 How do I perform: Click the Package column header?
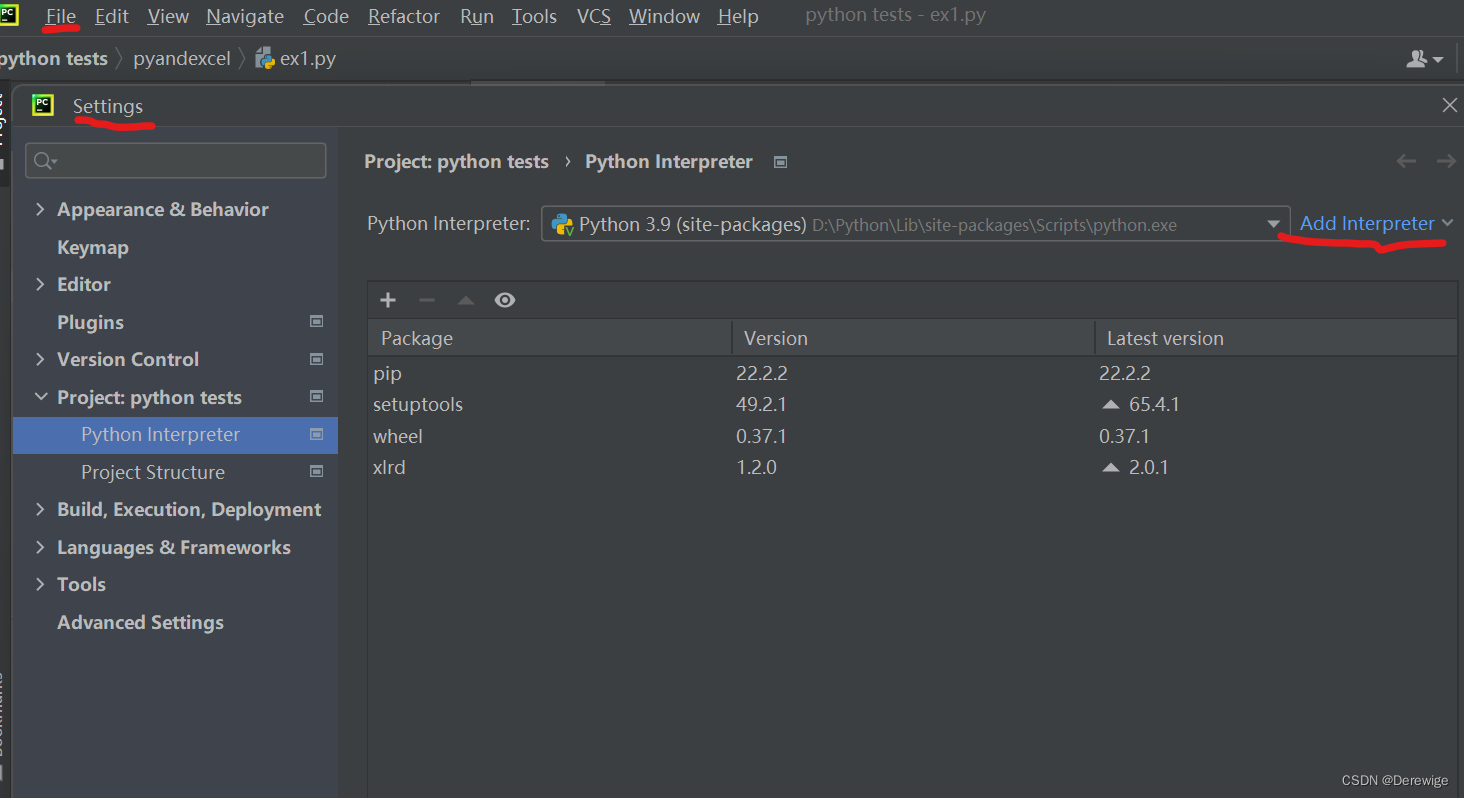549,338
